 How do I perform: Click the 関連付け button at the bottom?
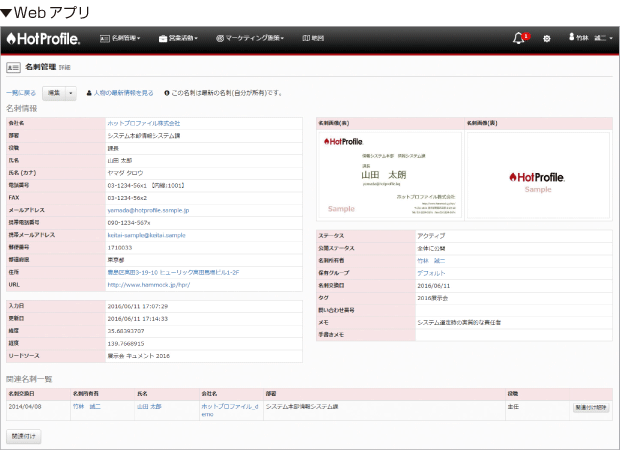[24, 437]
